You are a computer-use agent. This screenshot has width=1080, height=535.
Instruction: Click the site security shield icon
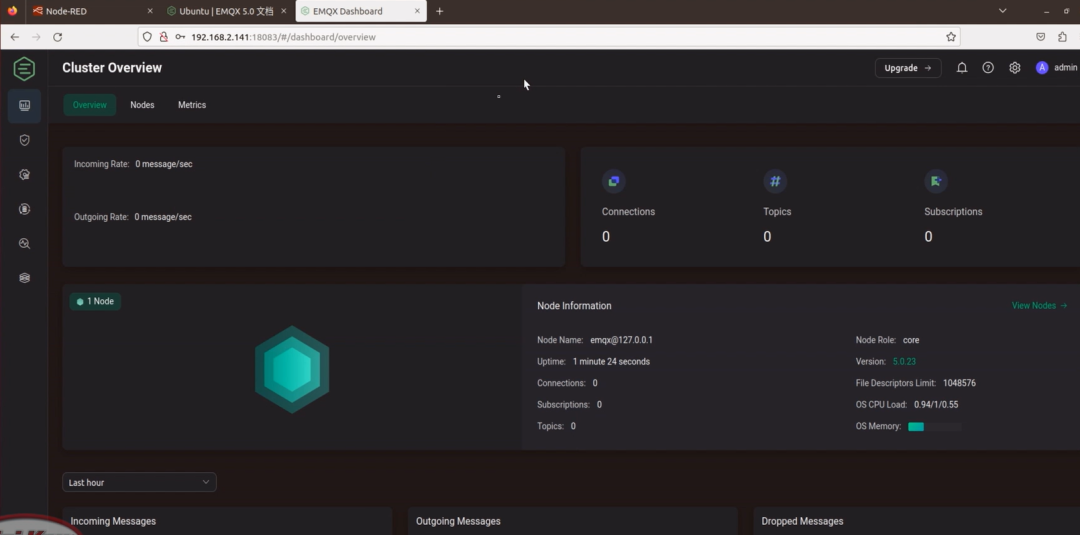click(x=147, y=37)
